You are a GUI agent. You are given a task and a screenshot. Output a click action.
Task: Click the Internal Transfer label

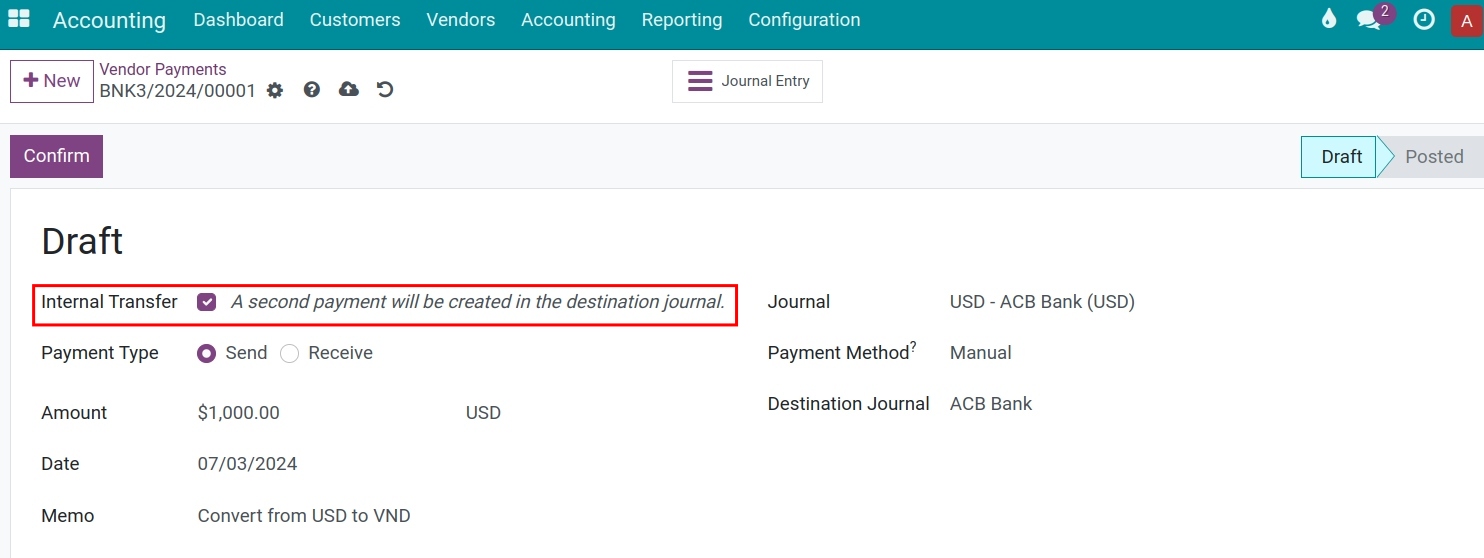click(109, 302)
